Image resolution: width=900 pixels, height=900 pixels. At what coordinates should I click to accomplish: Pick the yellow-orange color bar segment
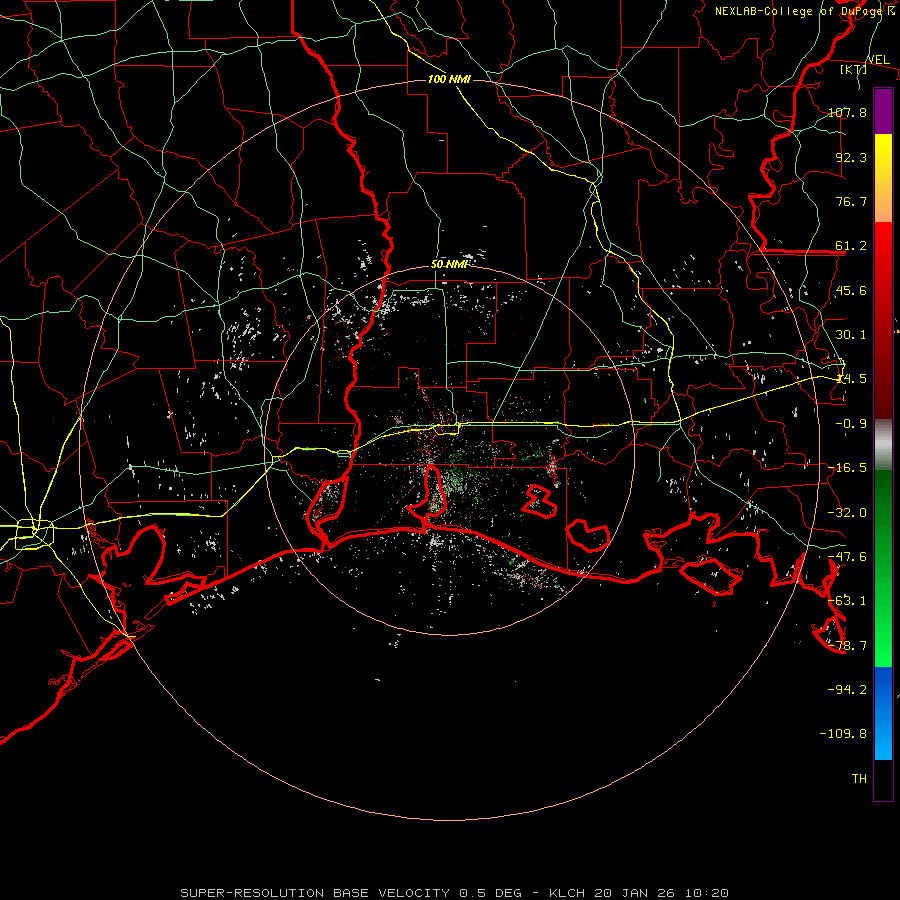tap(883, 178)
